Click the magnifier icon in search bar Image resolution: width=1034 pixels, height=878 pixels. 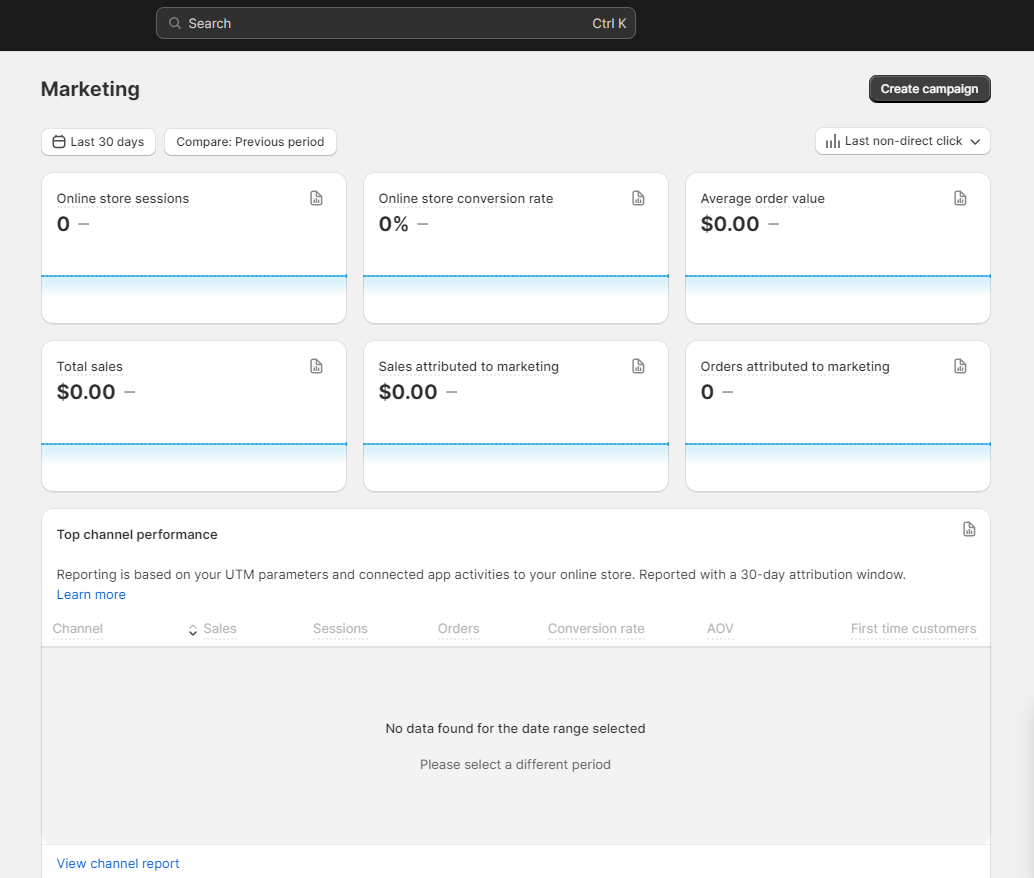[175, 23]
